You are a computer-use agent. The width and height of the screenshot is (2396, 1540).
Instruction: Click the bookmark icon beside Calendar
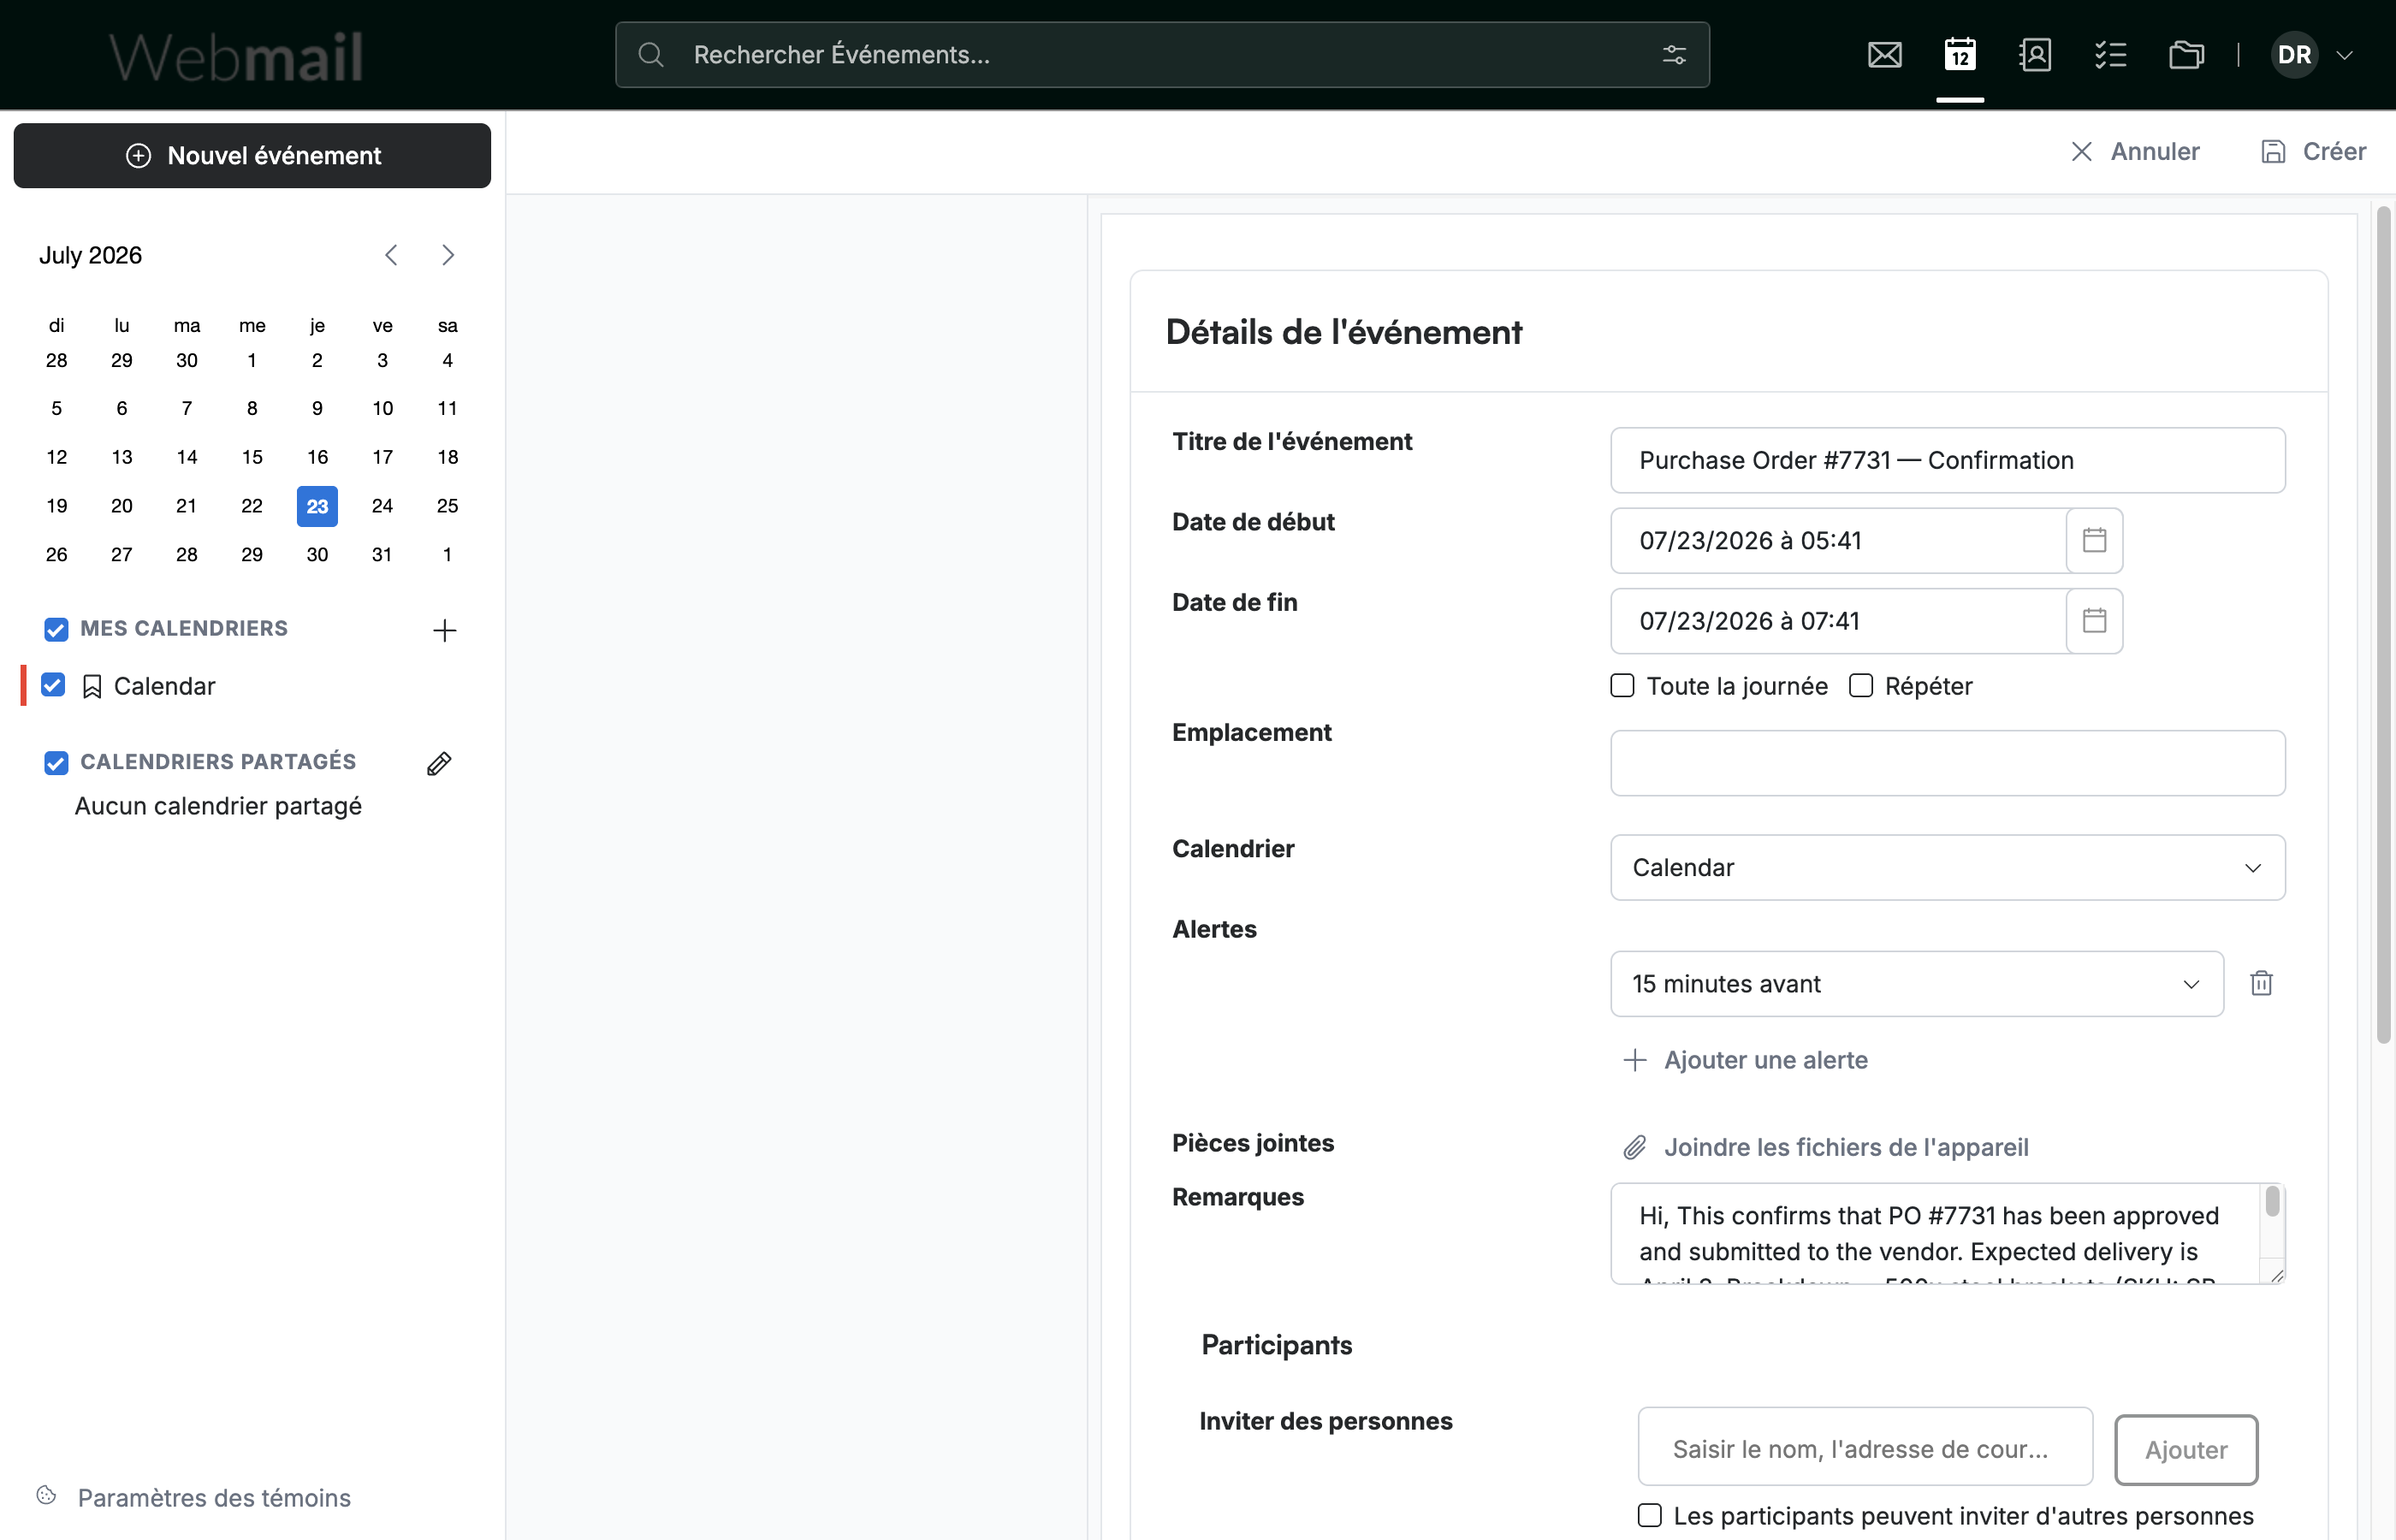coord(92,686)
